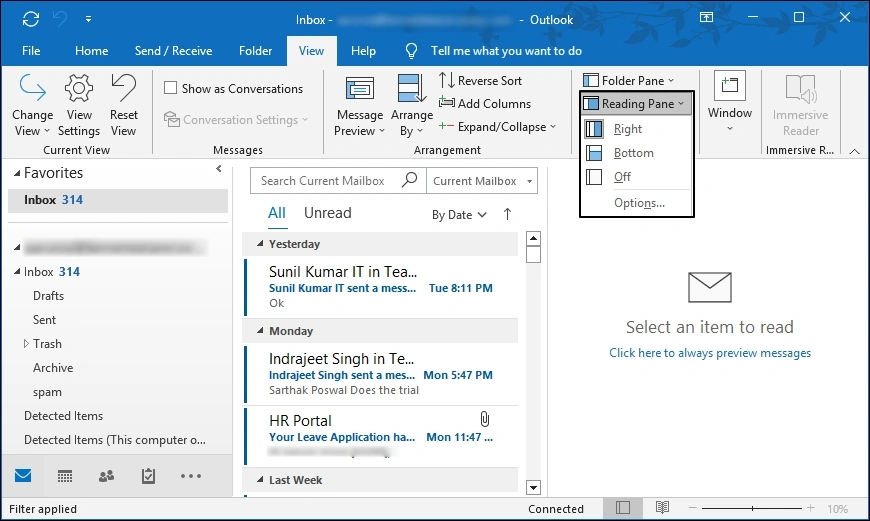The width and height of the screenshot is (870, 521).
Task: Click the scroll up arrow in message list
Action: (533, 239)
